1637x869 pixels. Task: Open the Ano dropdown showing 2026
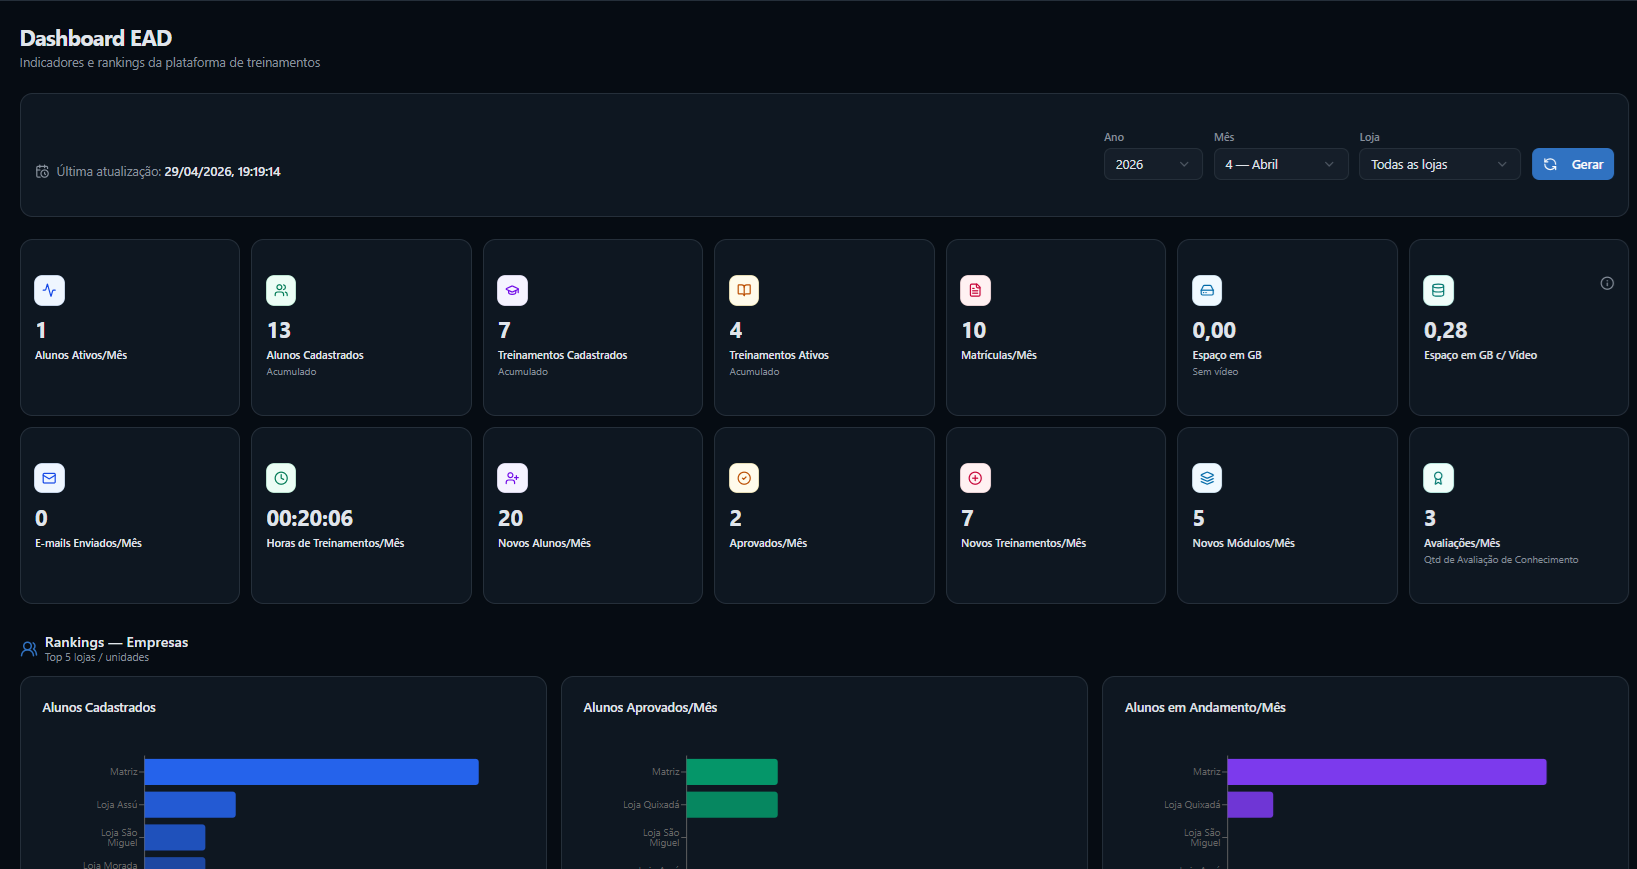[1153, 164]
